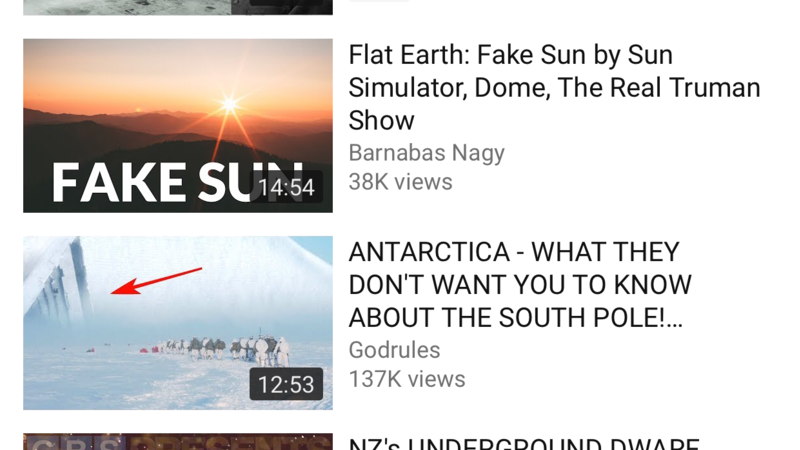The height and width of the screenshot is (450, 800).
Task: Open 'ANTARCTICA - WHAT THEY DON'T WANT' title
Action: tap(520, 285)
